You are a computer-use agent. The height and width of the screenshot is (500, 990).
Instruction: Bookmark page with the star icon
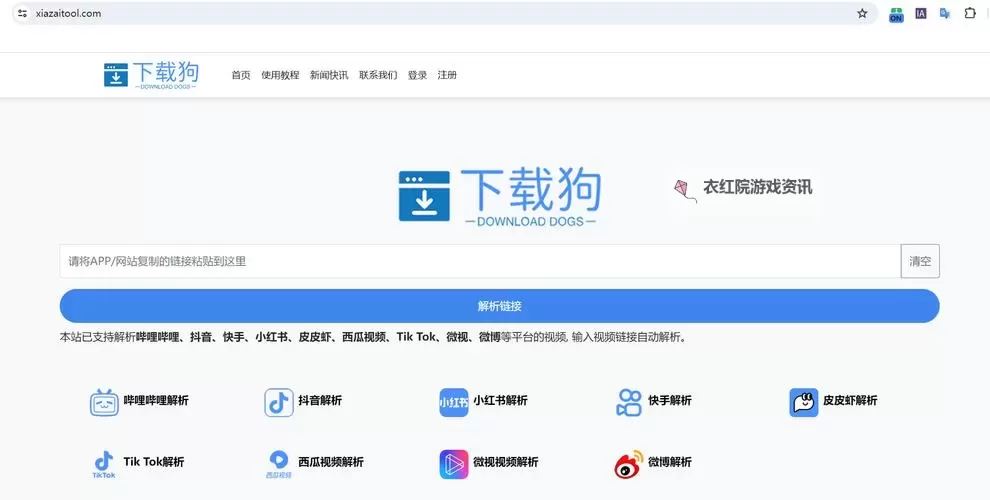pos(862,13)
